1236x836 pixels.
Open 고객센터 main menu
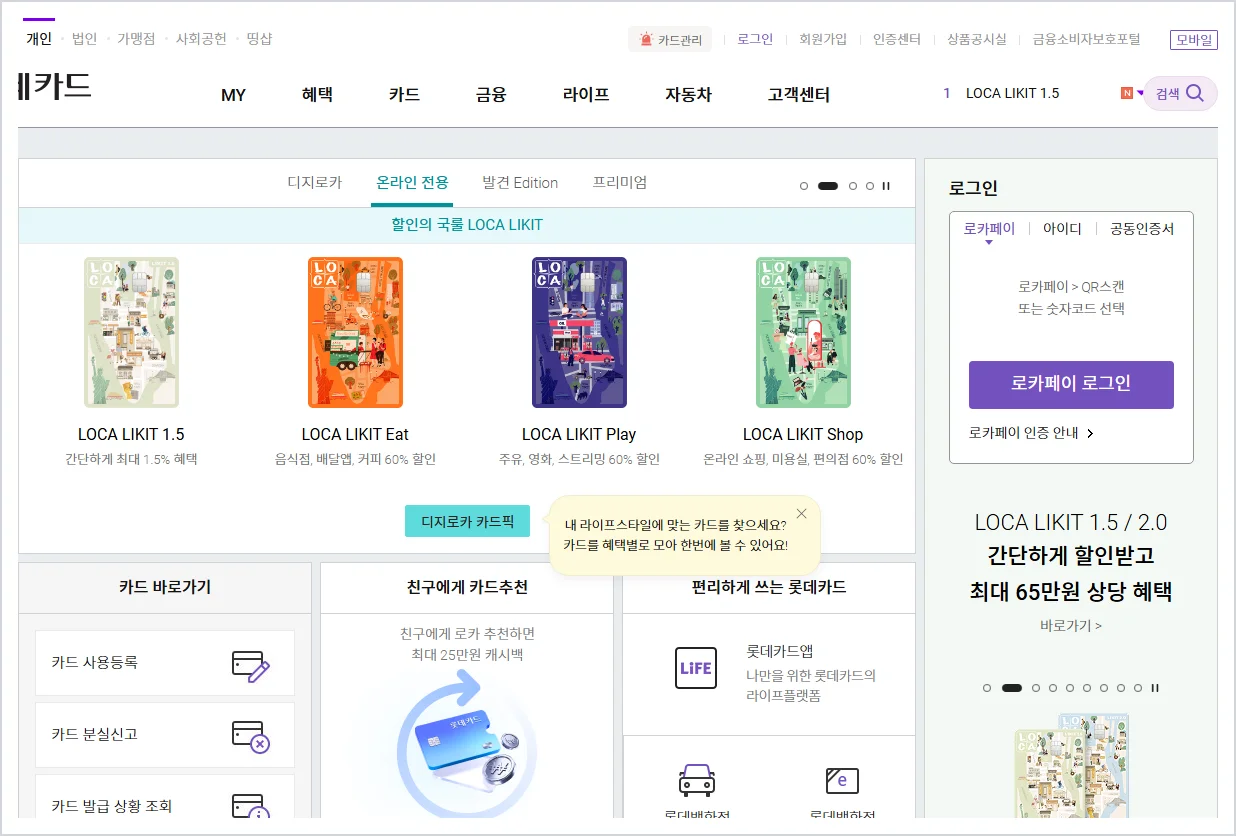799,95
